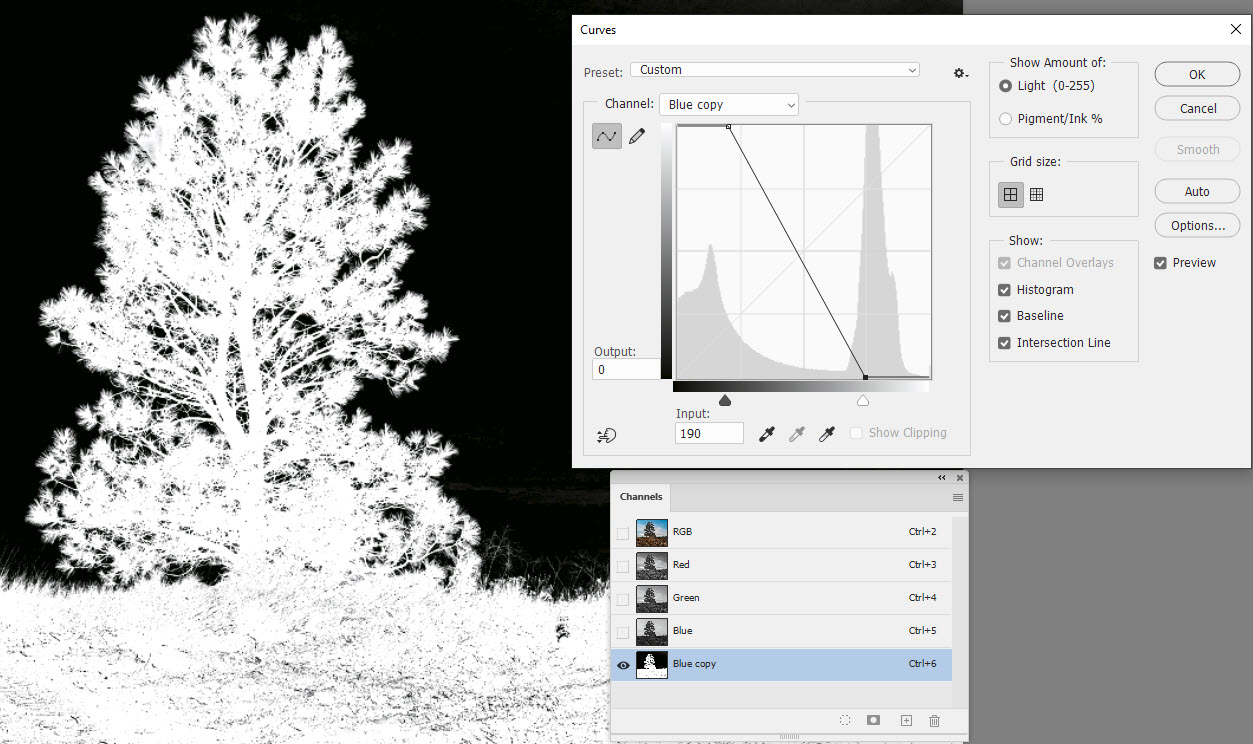Create a new channel
Image resolution: width=1253 pixels, height=744 pixels.
(906, 720)
